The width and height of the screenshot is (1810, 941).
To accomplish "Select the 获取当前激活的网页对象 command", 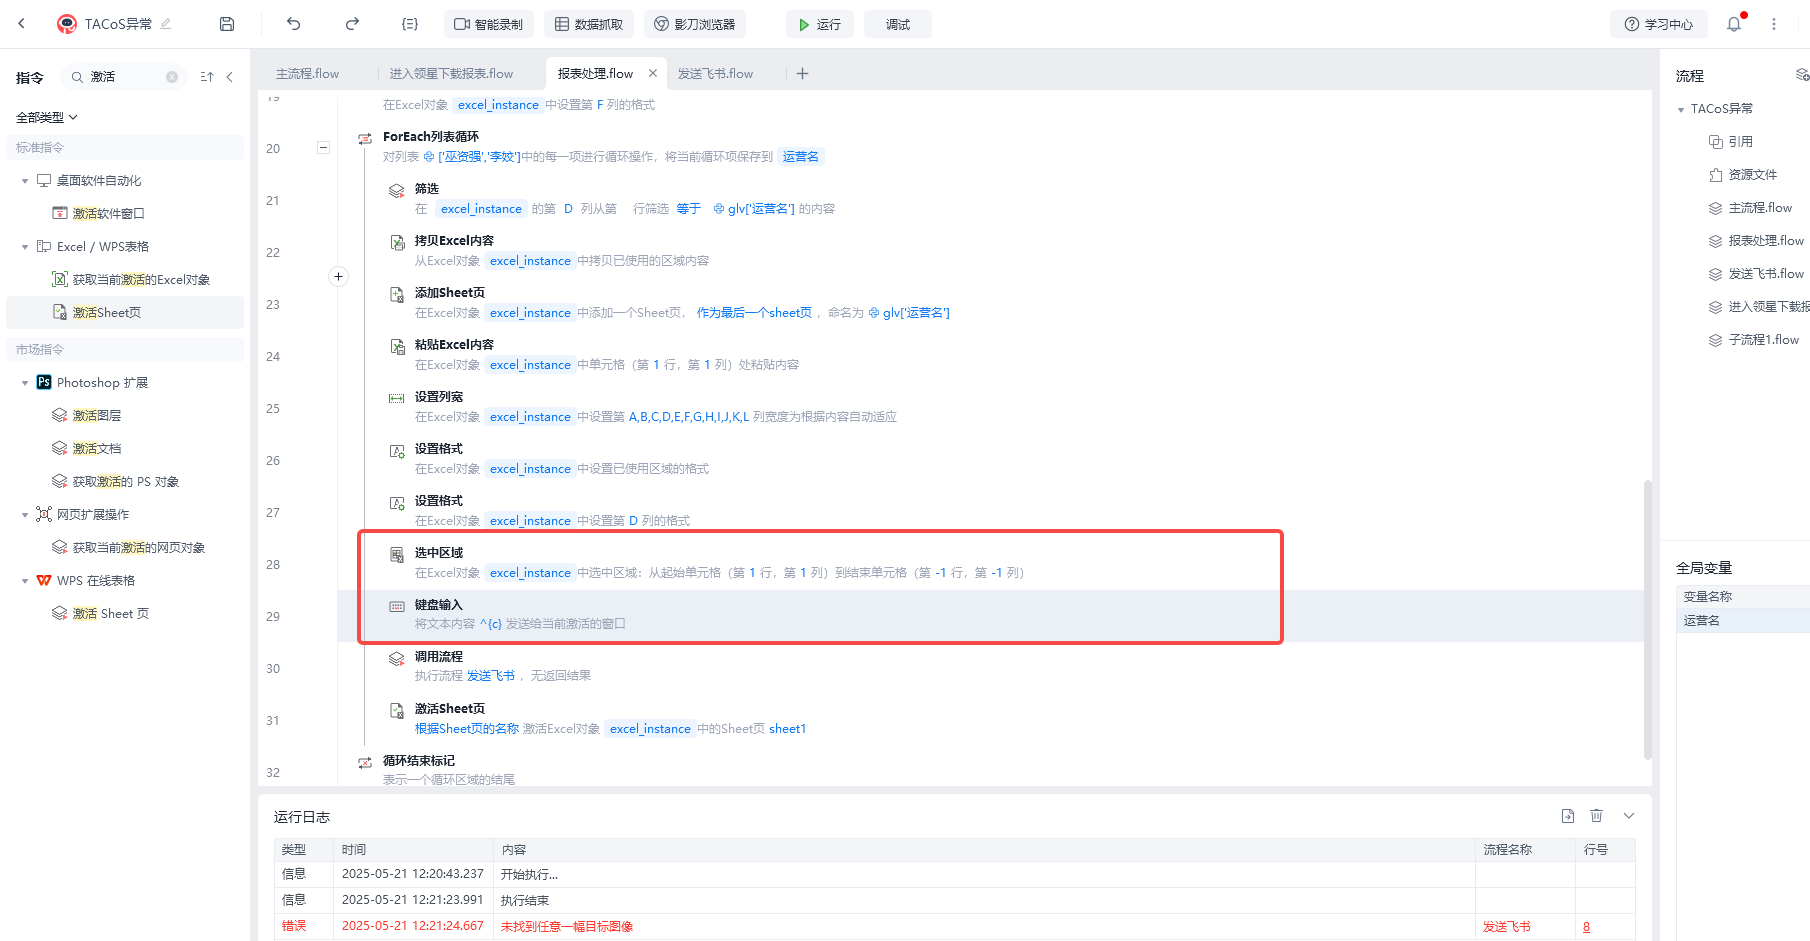I will [x=125, y=548].
